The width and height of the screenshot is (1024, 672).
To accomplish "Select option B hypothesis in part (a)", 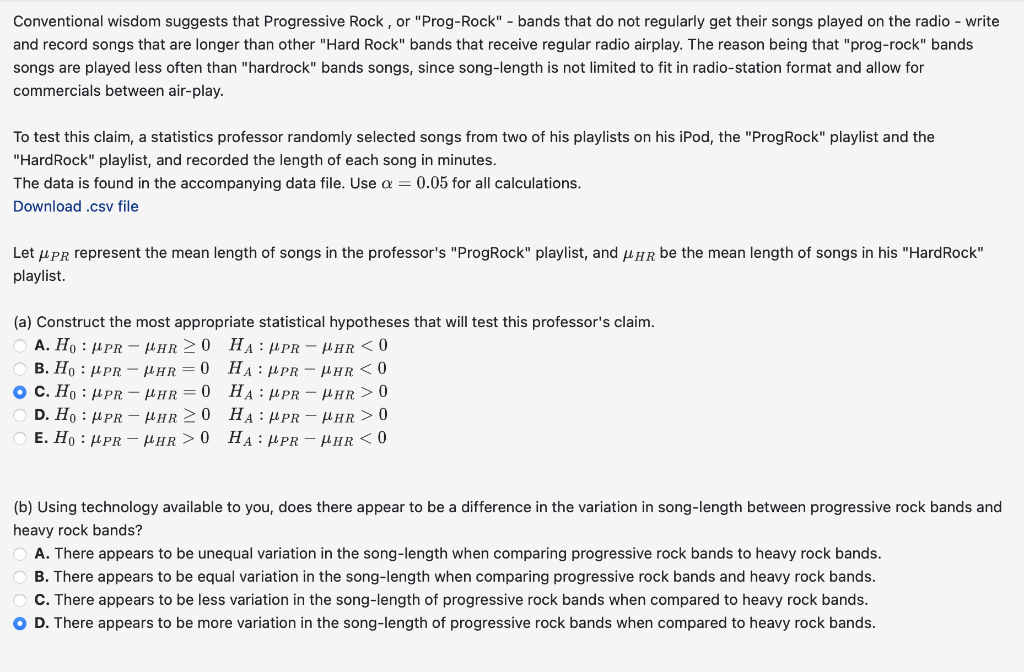I will click(x=20, y=368).
